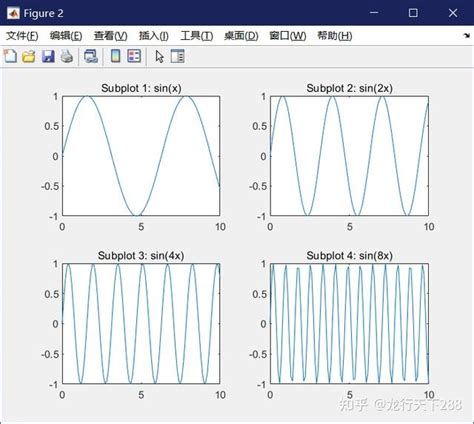Select the title "Subplot 3: sin(4x)"
Screen dimensions: 474x424
[141, 256]
